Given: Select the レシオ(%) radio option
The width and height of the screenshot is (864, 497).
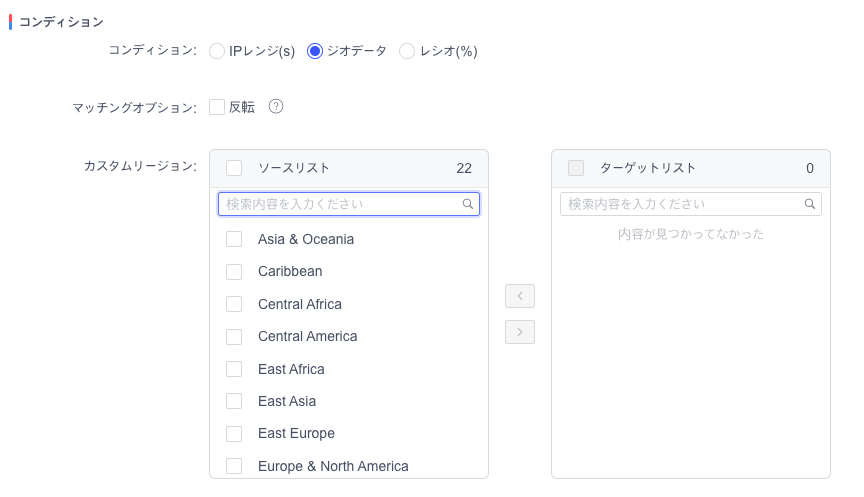Looking at the screenshot, I should [407, 51].
